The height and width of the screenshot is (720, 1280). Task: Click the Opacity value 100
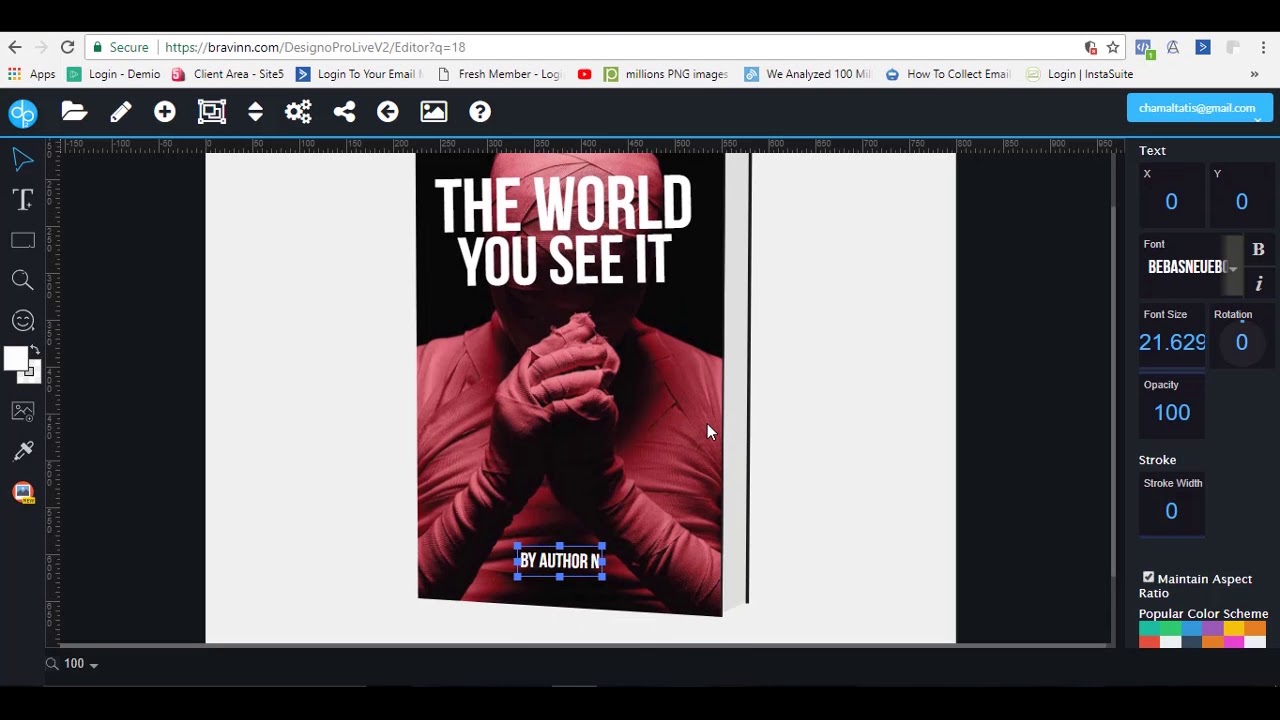click(1172, 413)
